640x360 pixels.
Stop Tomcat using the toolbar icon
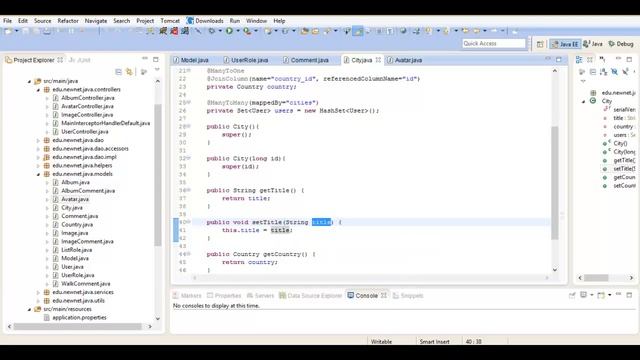point(174,31)
